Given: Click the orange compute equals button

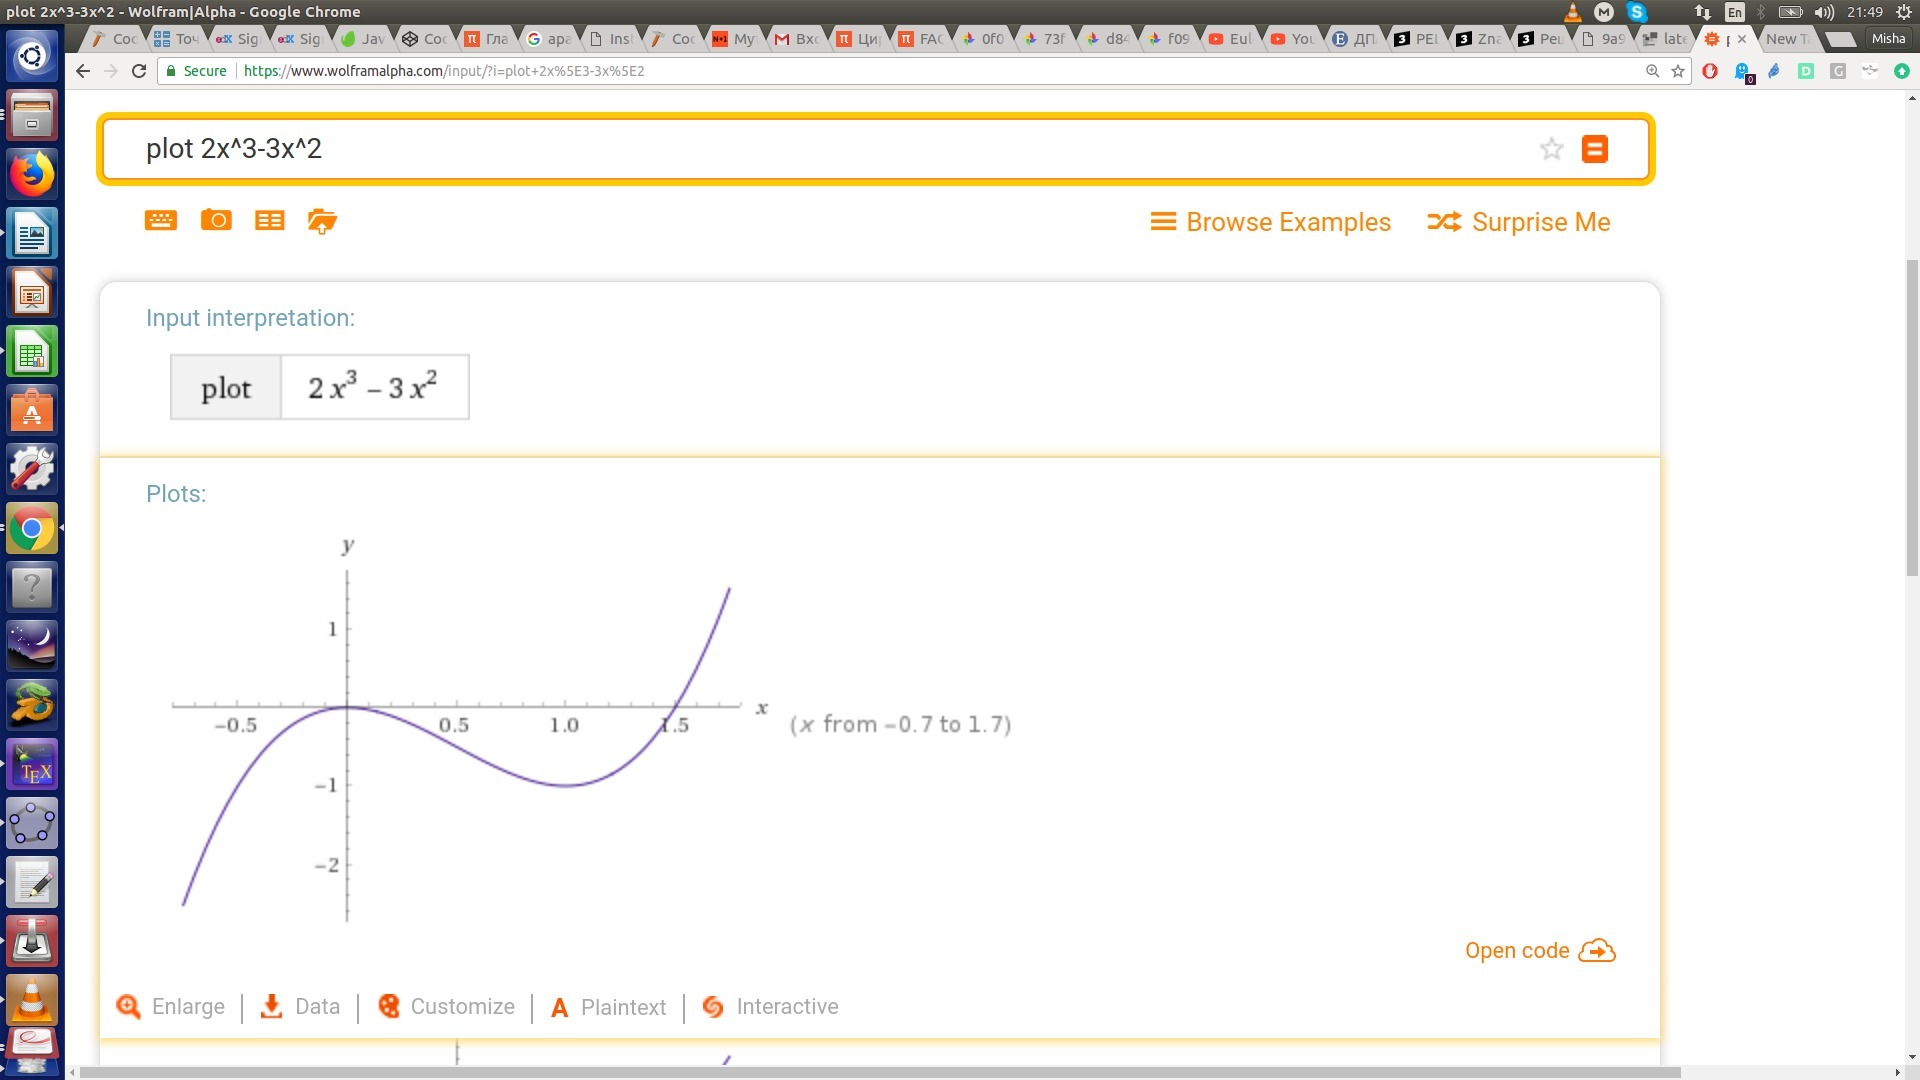Looking at the screenshot, I should tap(1594, 149).
